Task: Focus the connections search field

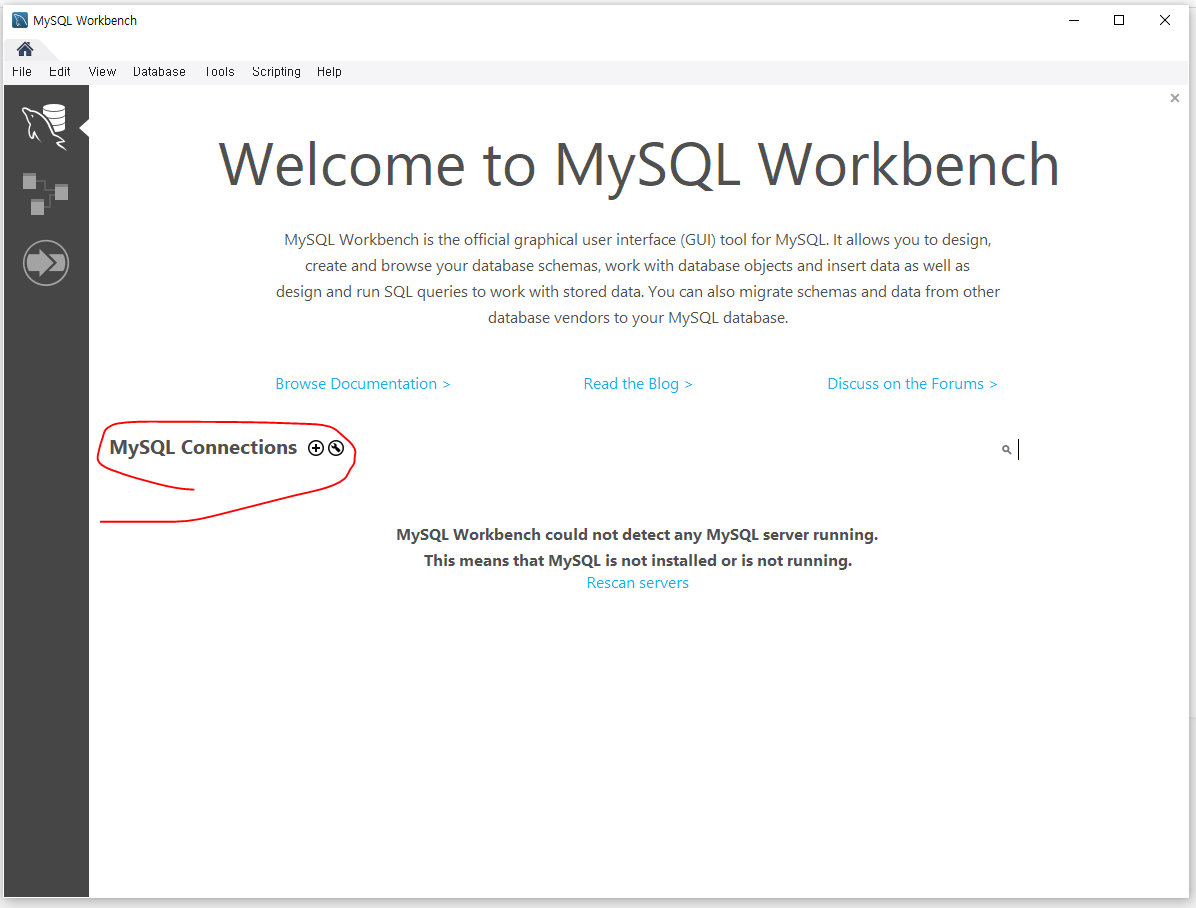Action: click(x=1091, y=449)
